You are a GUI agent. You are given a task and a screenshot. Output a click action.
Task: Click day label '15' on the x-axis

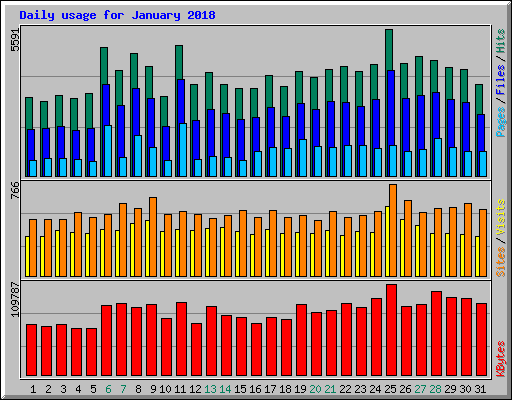[240, 389]
